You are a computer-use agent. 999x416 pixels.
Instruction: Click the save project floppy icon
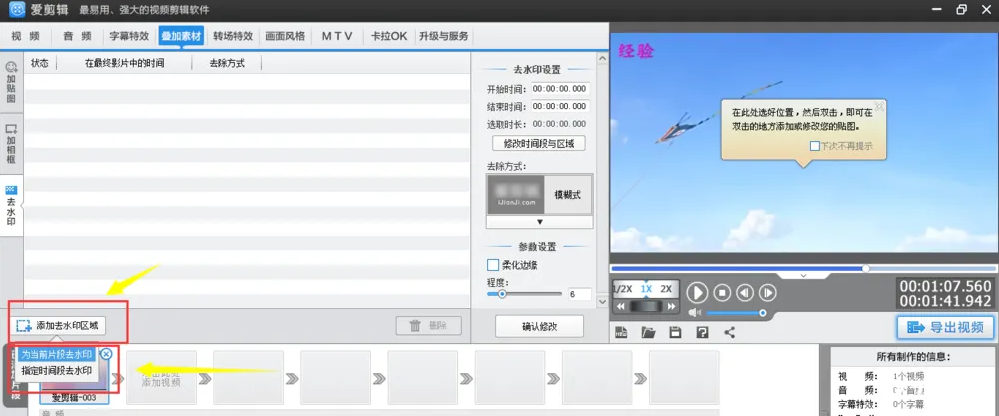pos(675,332)
